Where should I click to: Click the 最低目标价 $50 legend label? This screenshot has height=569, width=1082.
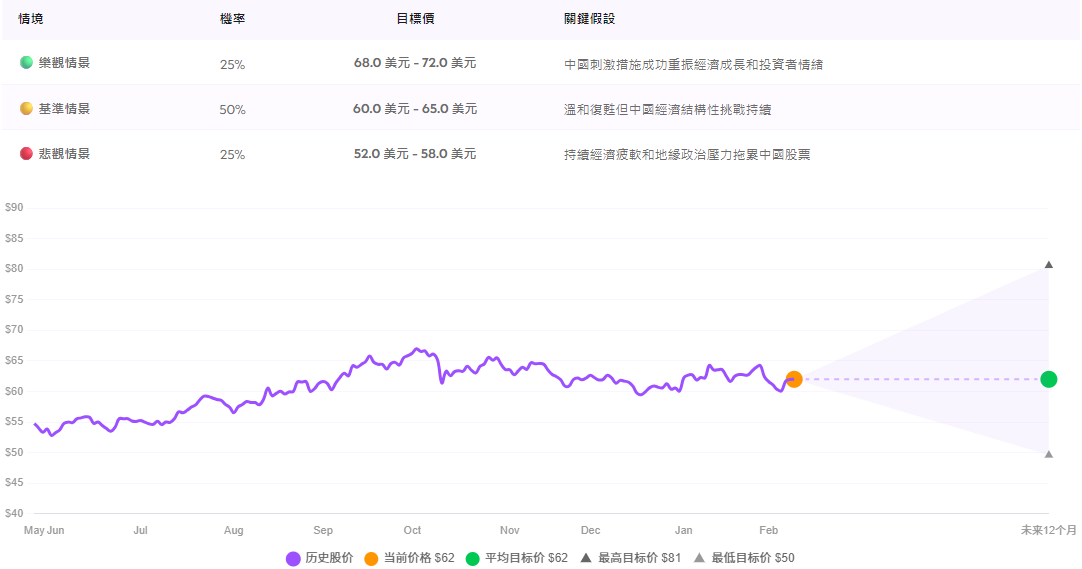point(753,558)
